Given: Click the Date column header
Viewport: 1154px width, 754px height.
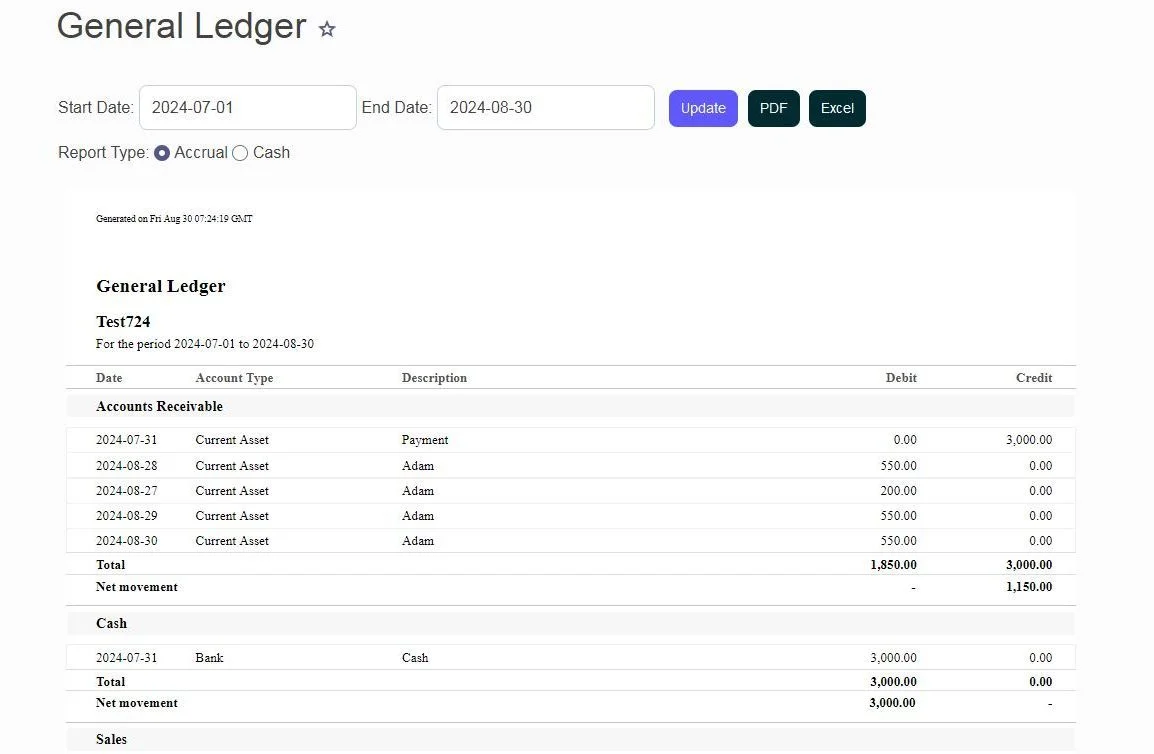Looking at the screenshot, I should pos(109,378).
